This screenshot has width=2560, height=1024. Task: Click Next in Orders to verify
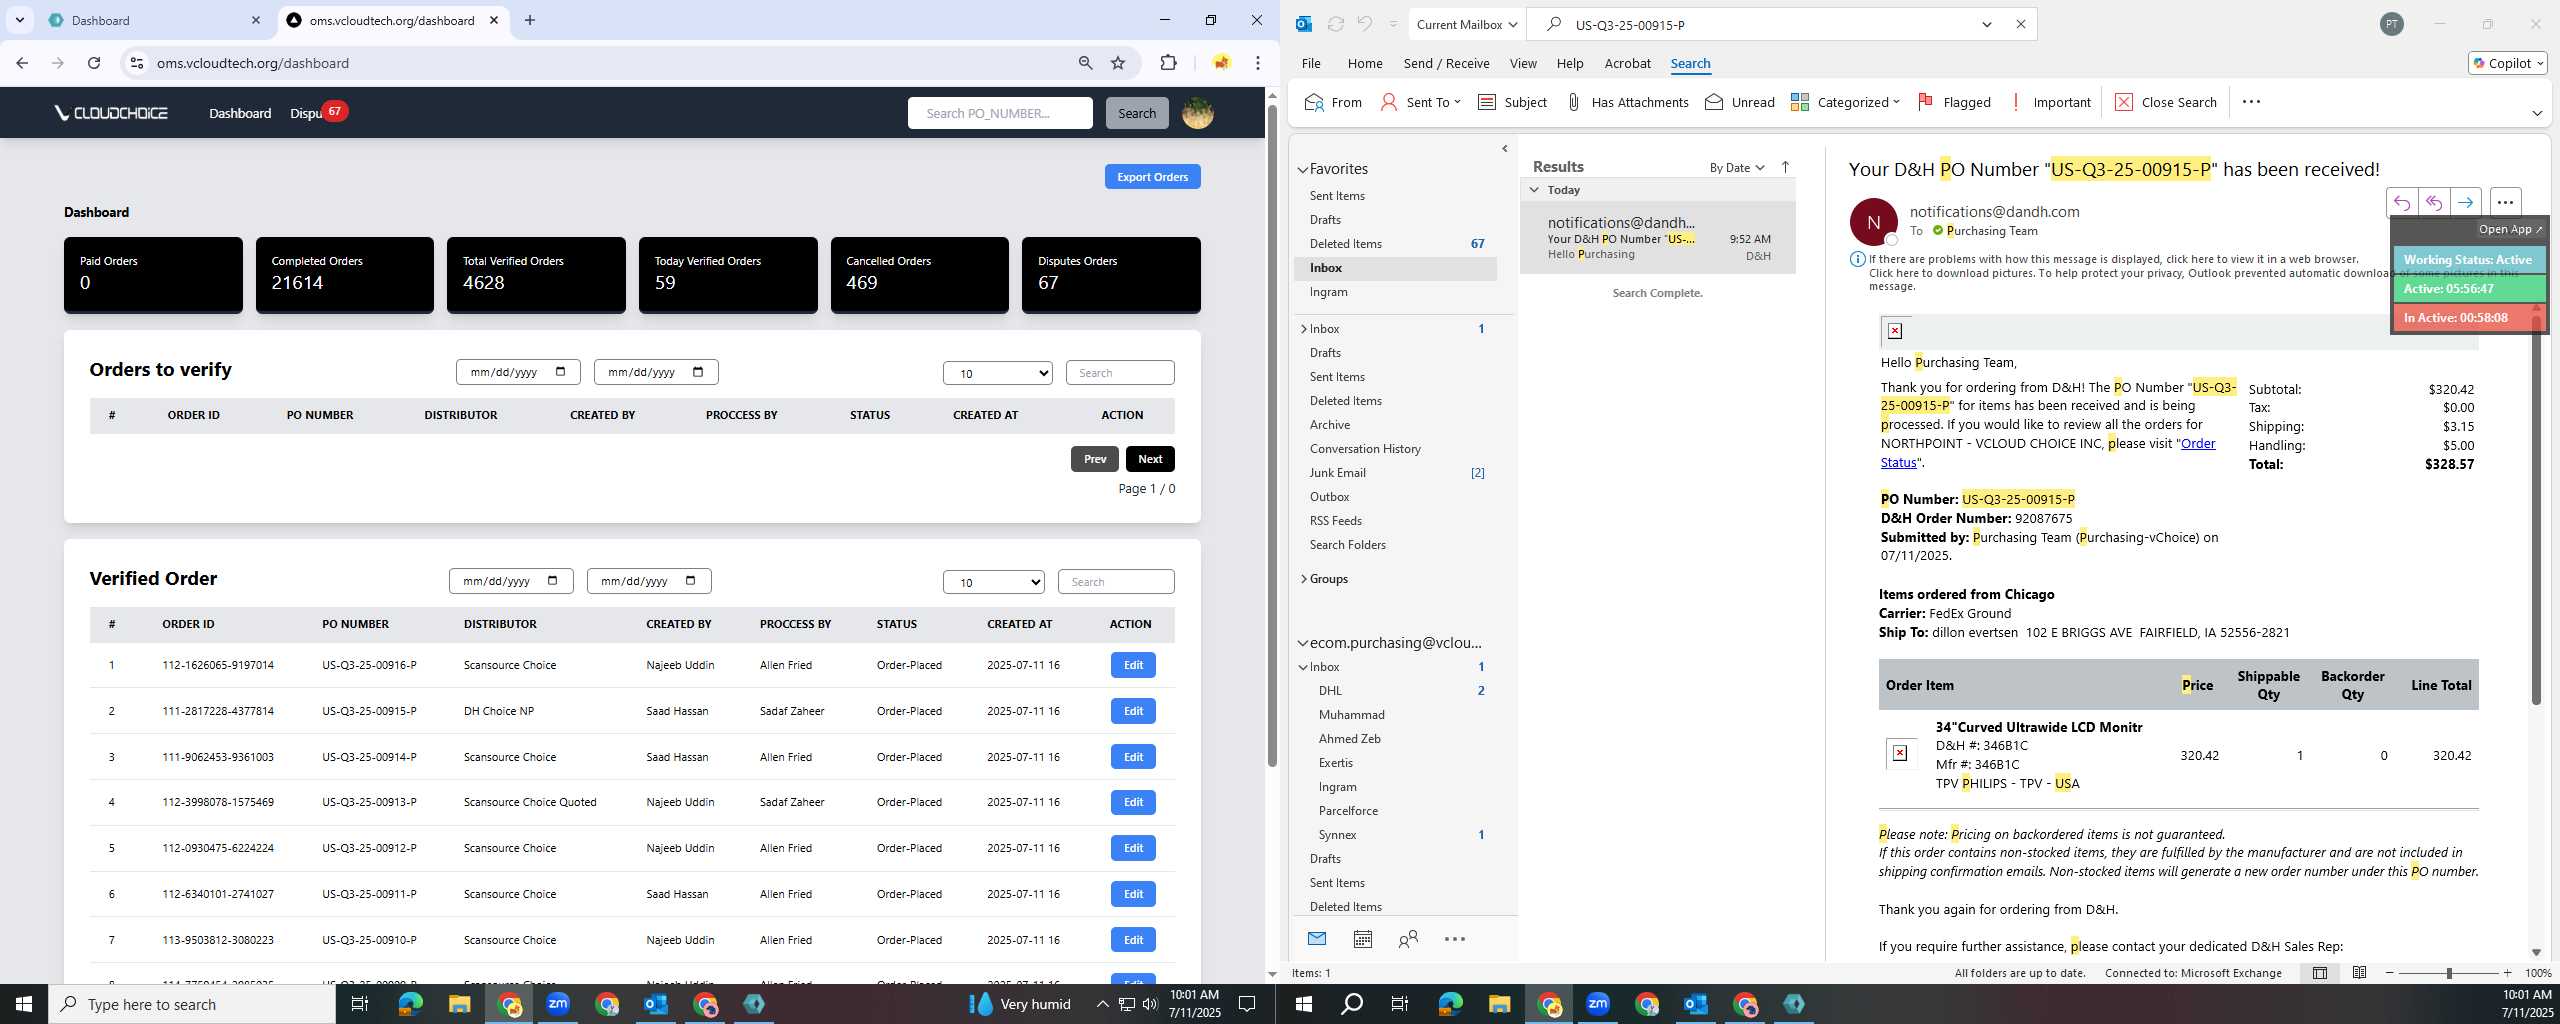click(x=1150, y=459)
